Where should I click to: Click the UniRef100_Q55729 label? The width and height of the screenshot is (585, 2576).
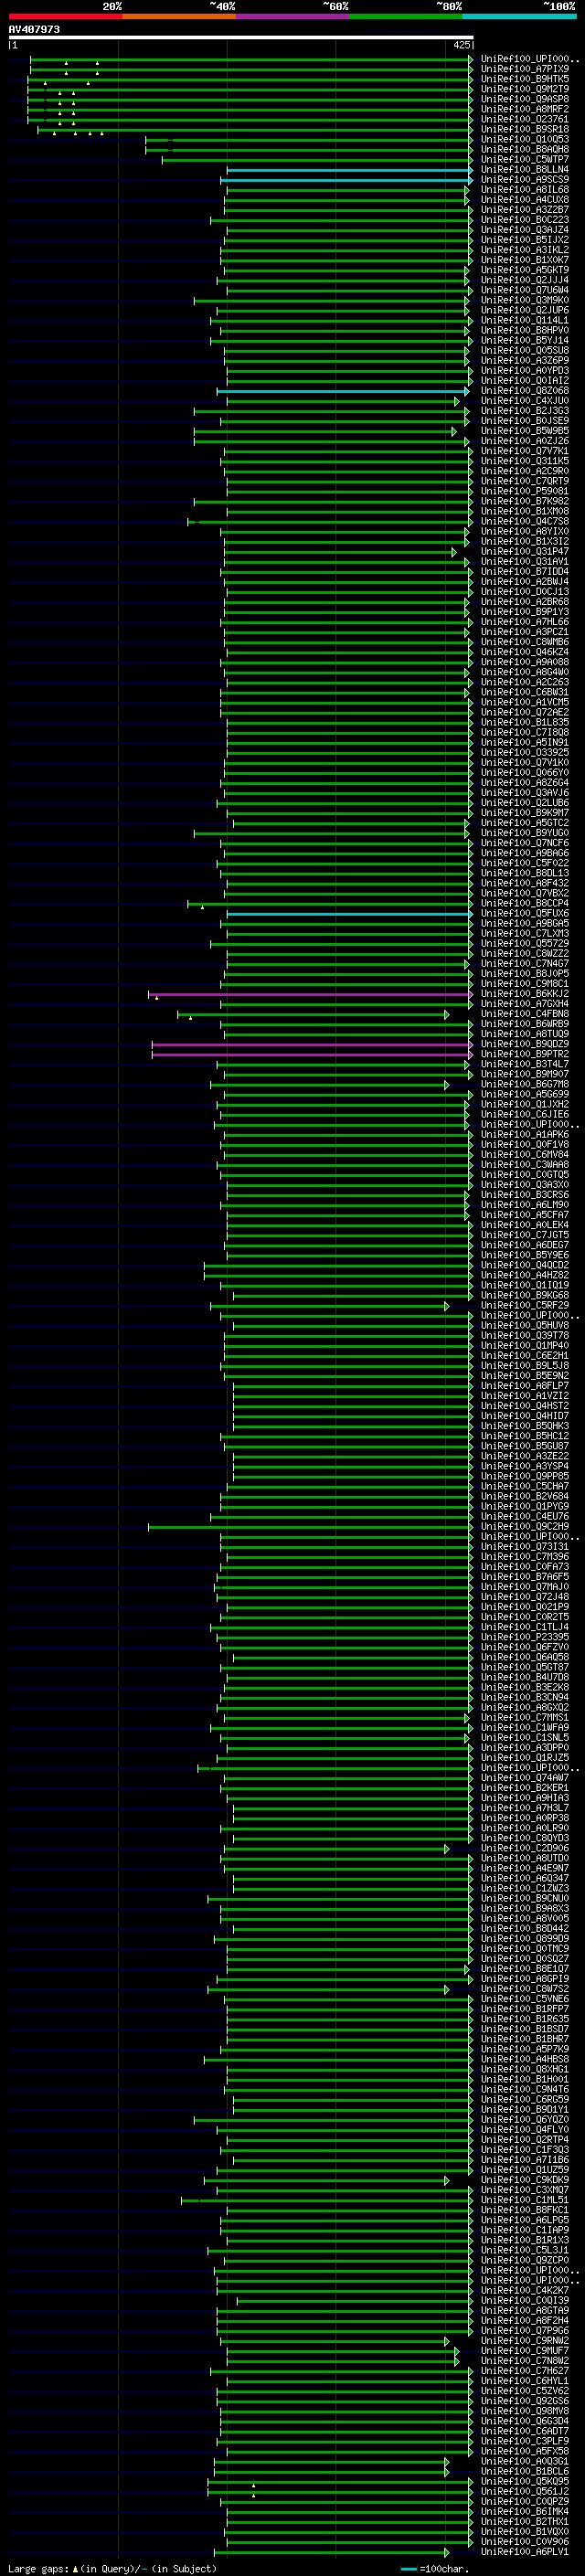click(x=525, y=944)
